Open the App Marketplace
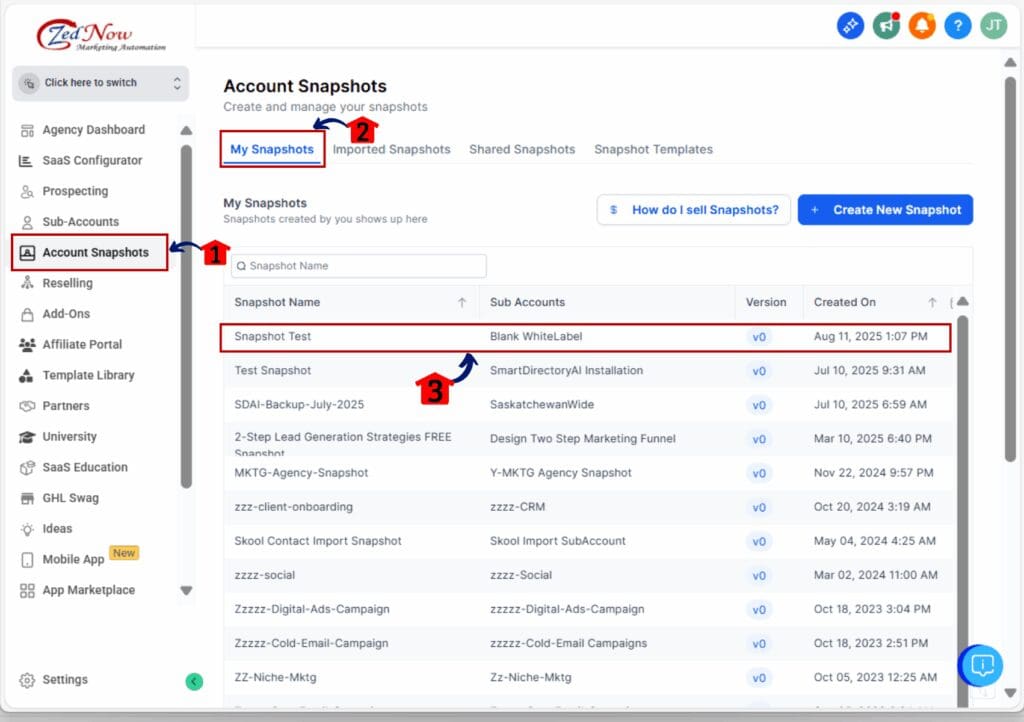Screen dimensions: 1024x722 [x=87, y=590]
